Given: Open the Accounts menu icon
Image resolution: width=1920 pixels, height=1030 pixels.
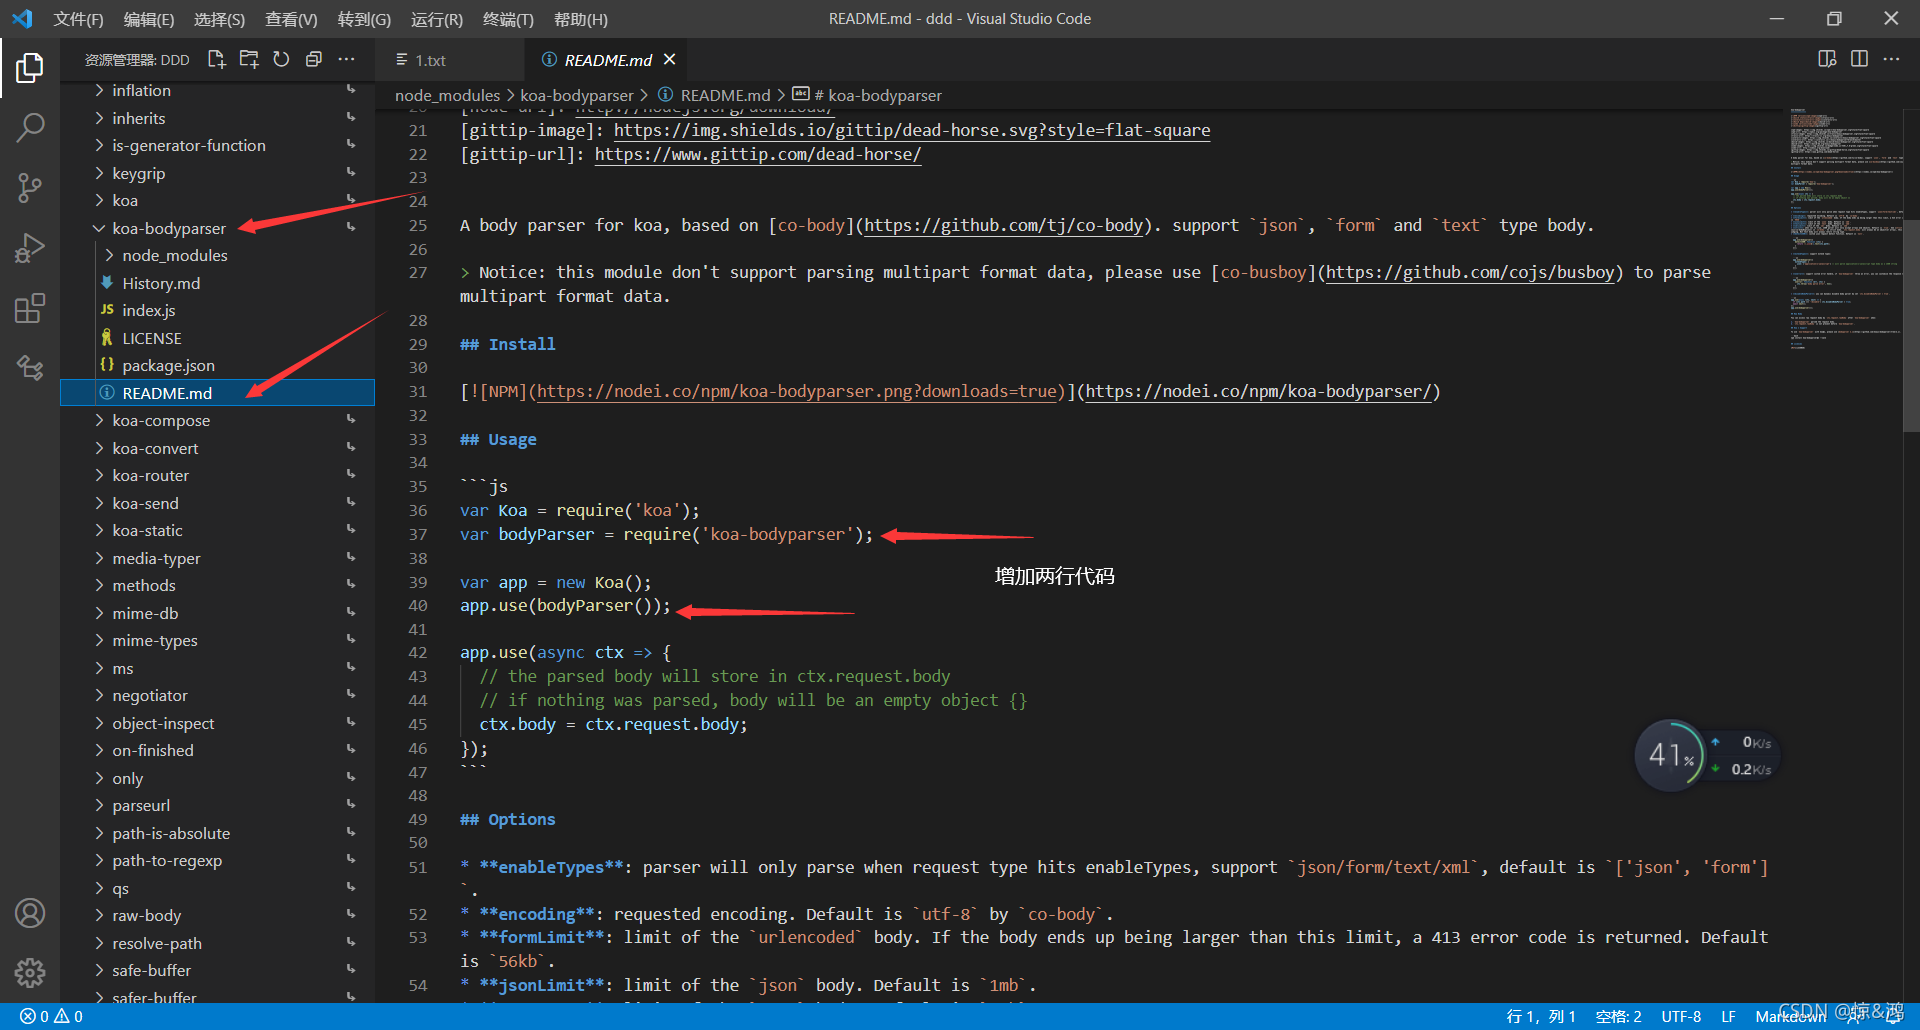Looking at the screenshot, I should [30, 913].
